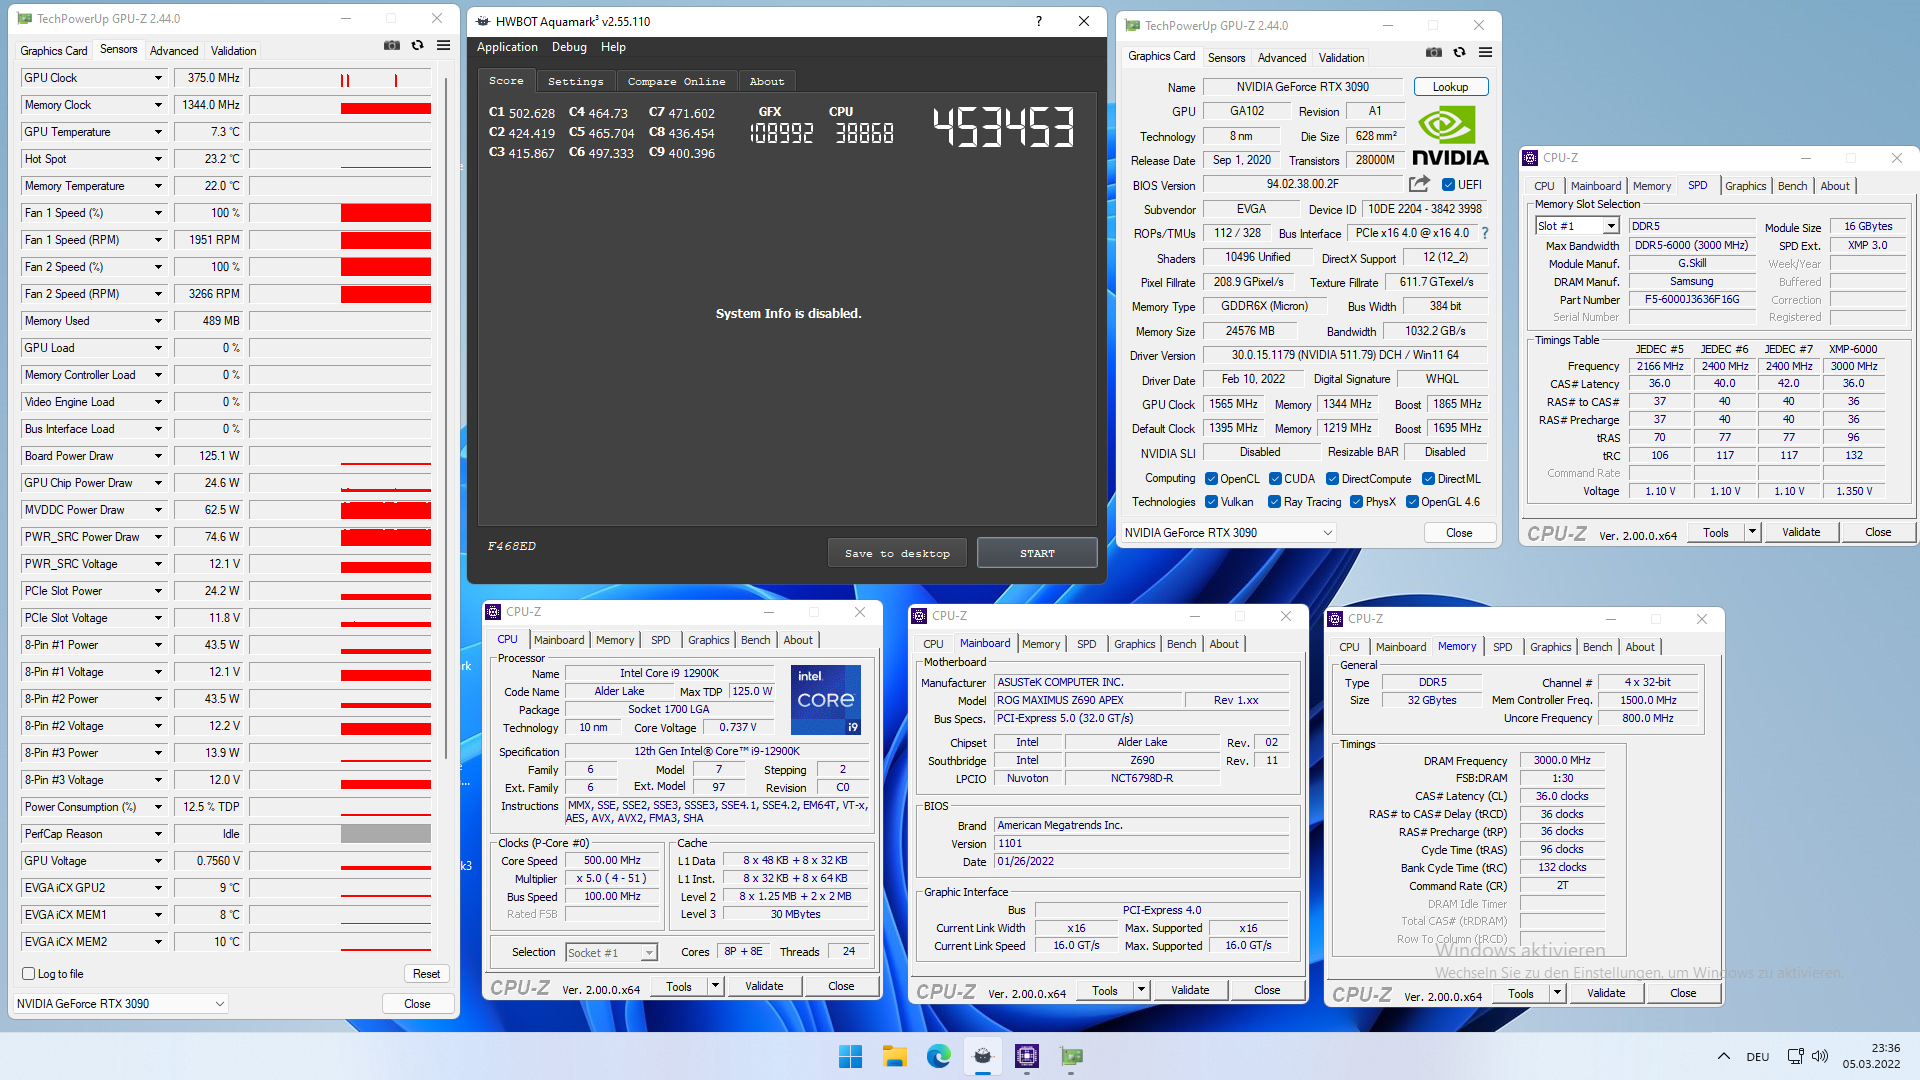Click the Aquamark total score 453453
The height and width of the screenshot is (1080, 1920).
pos(1002,128)
